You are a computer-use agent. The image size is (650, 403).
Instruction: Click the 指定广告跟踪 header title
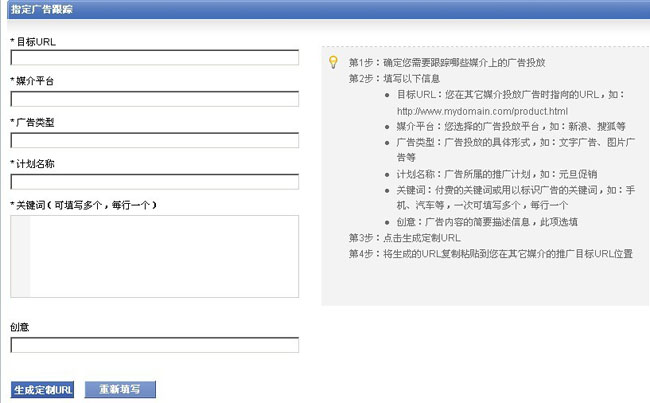pos(41,9)
